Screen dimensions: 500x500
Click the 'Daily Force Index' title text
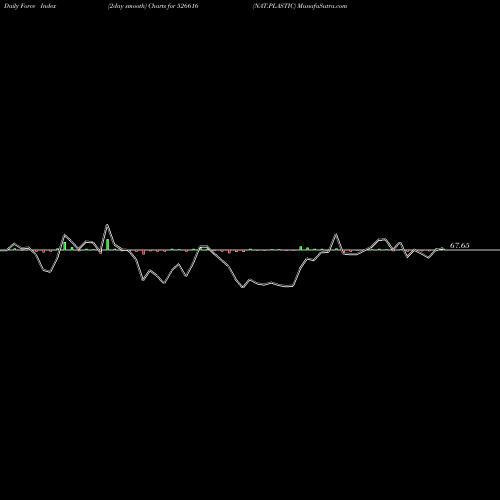[30, 6]
